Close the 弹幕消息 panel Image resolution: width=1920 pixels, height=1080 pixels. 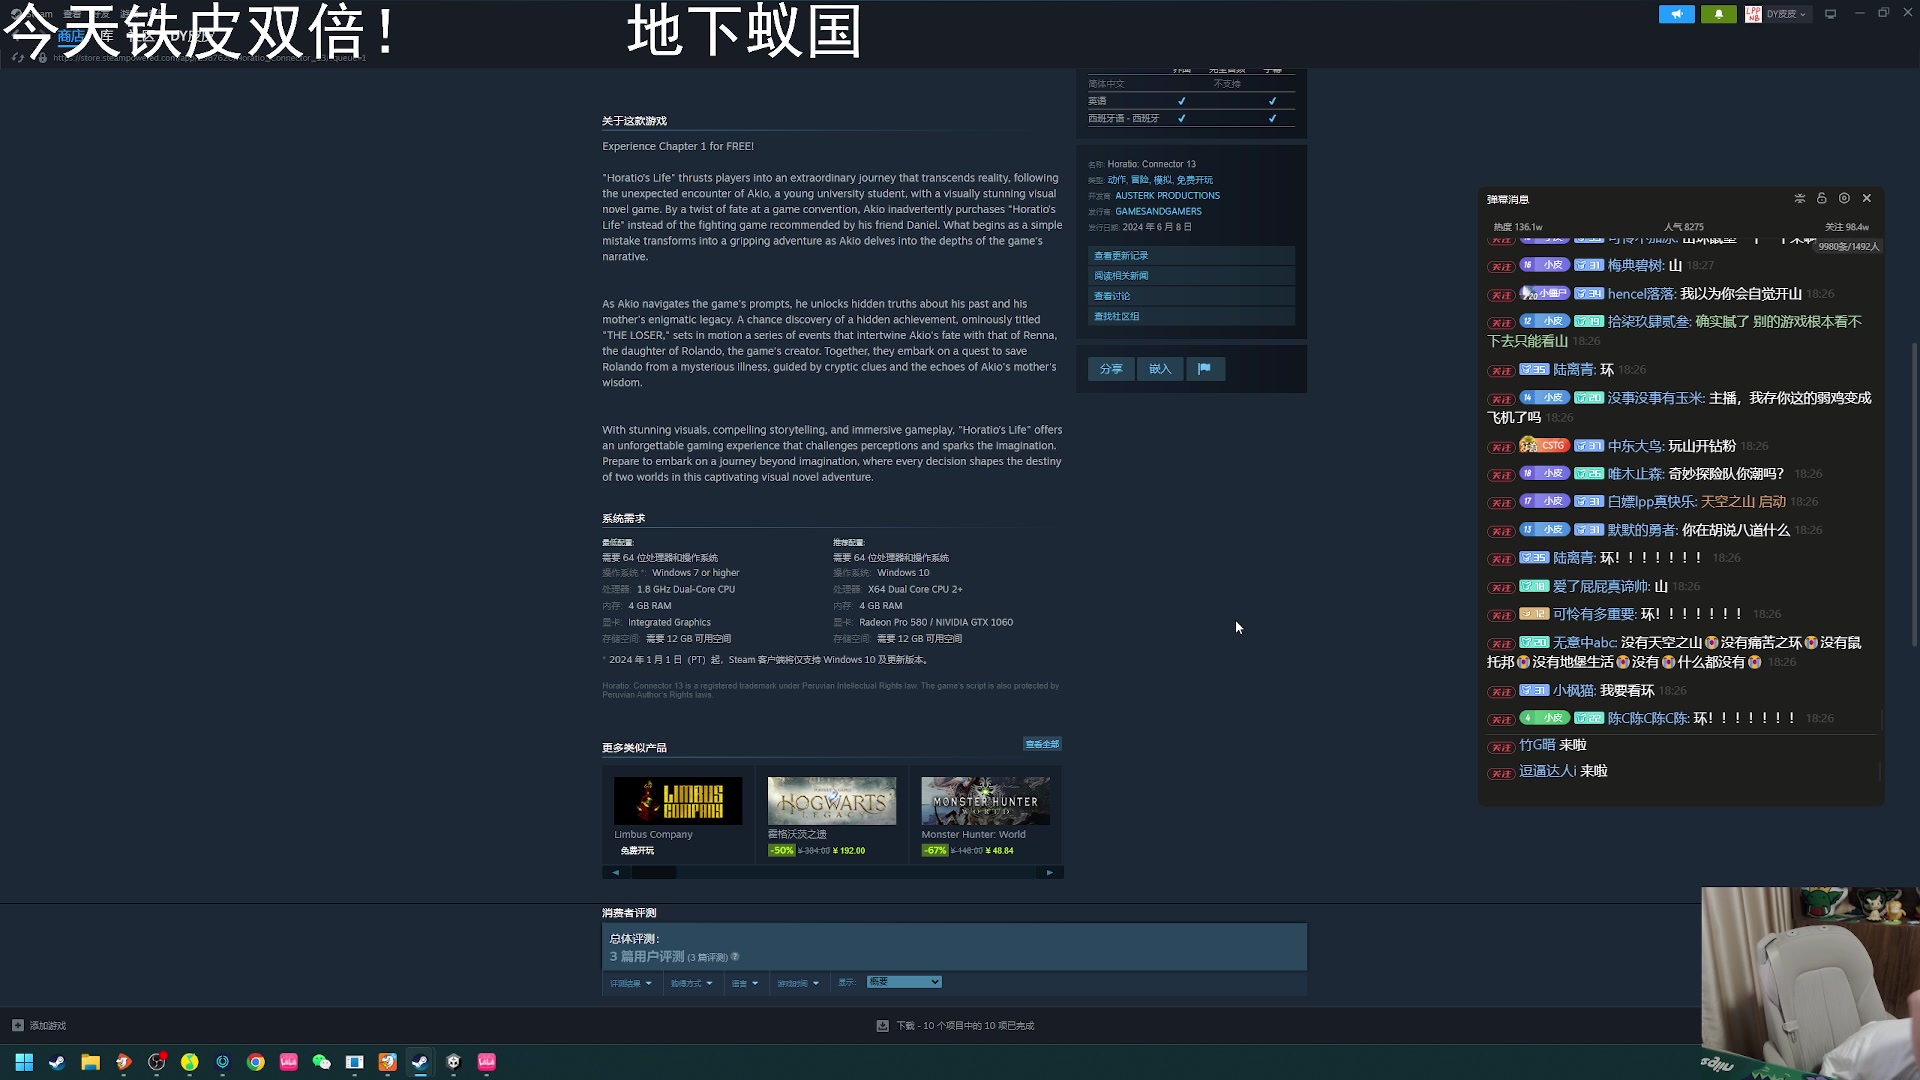coord(1866,198)
